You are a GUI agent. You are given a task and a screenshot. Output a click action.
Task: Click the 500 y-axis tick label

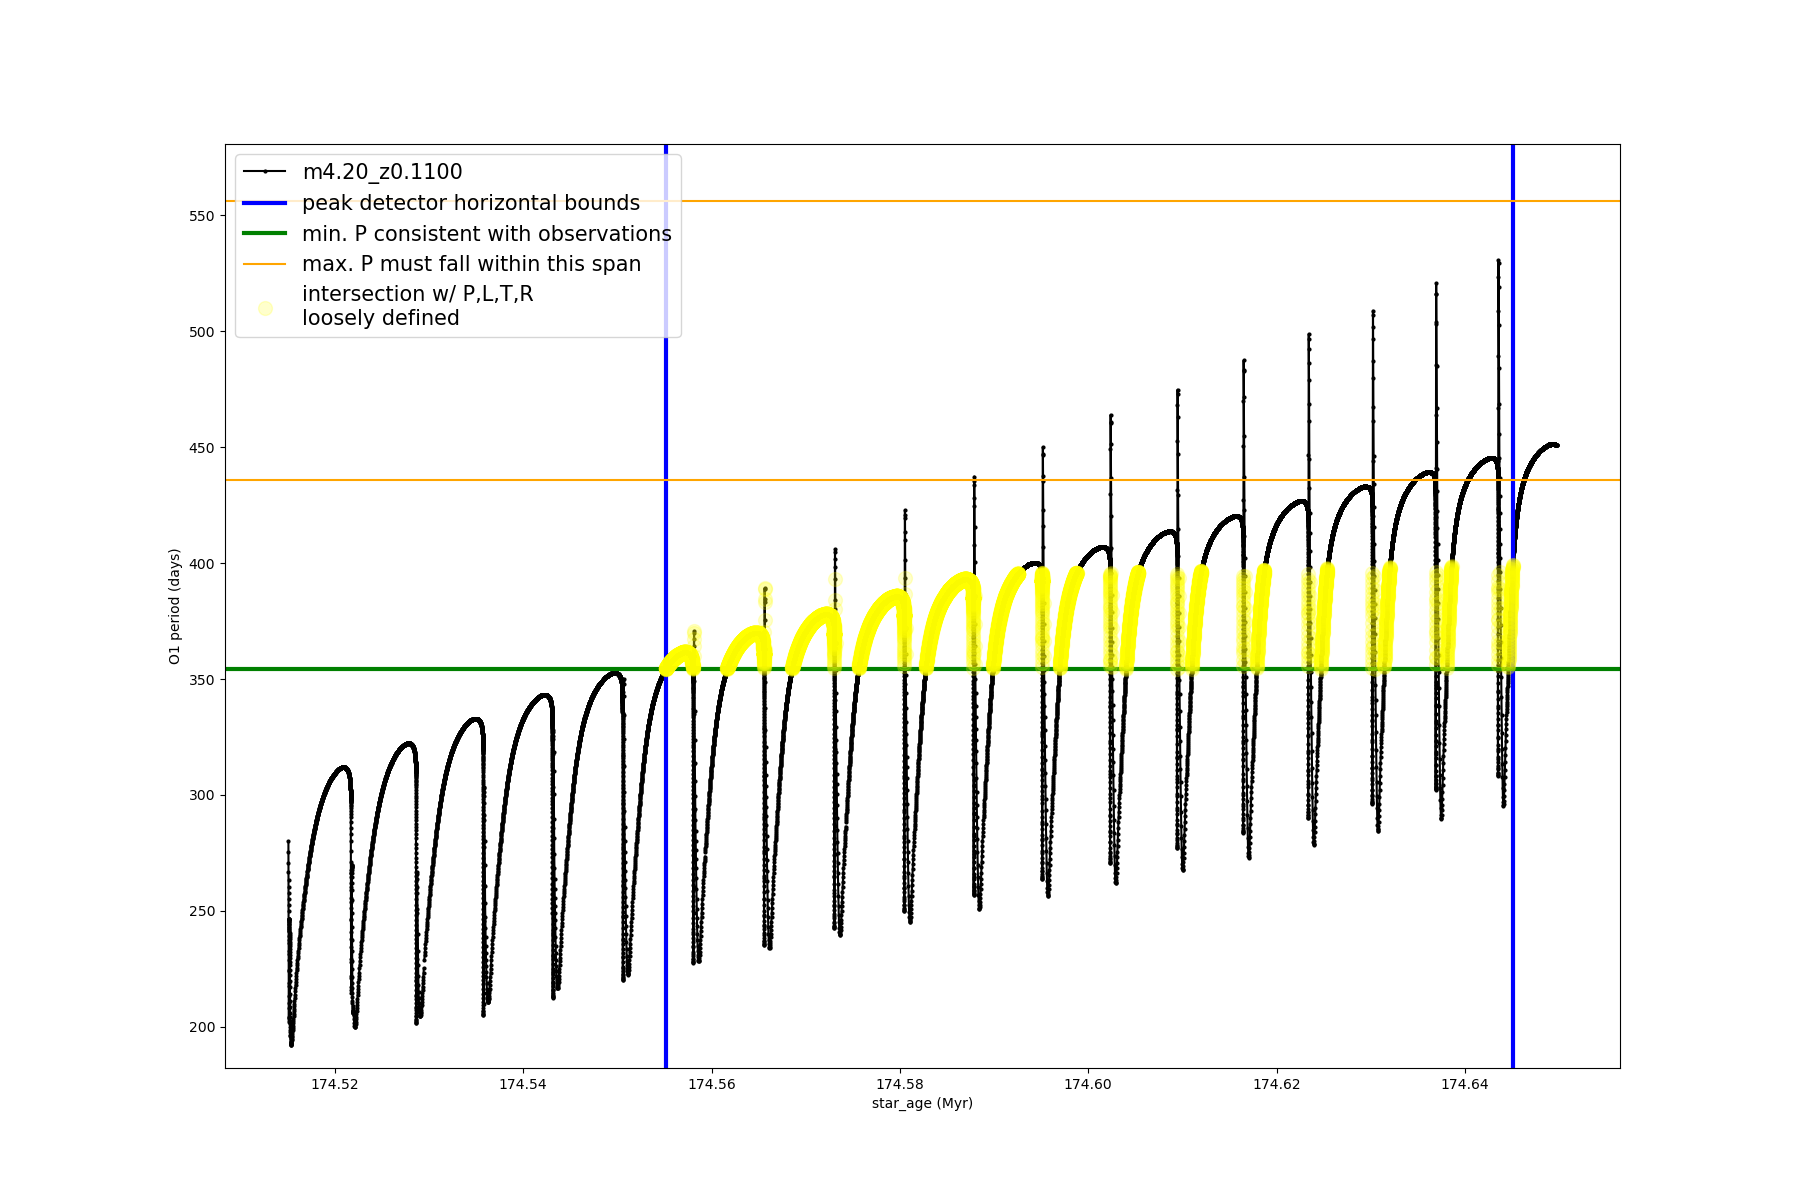202,332
